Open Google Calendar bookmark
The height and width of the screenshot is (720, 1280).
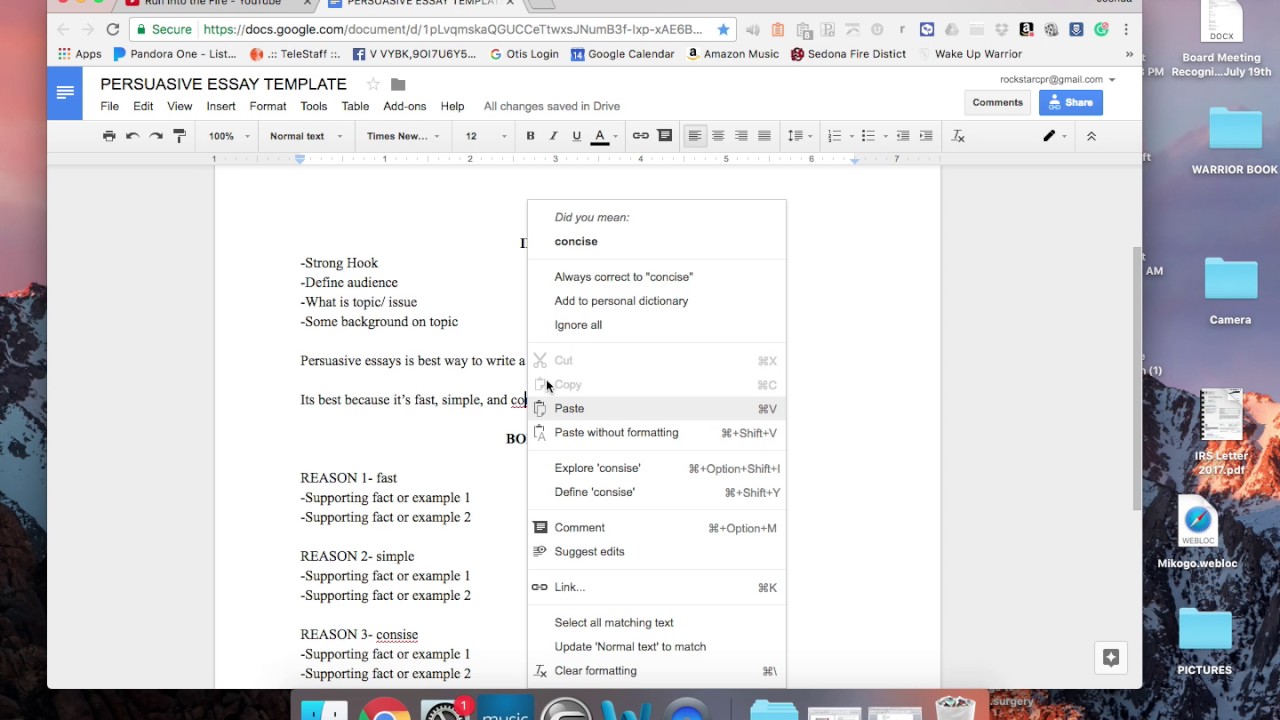point(622,54)
